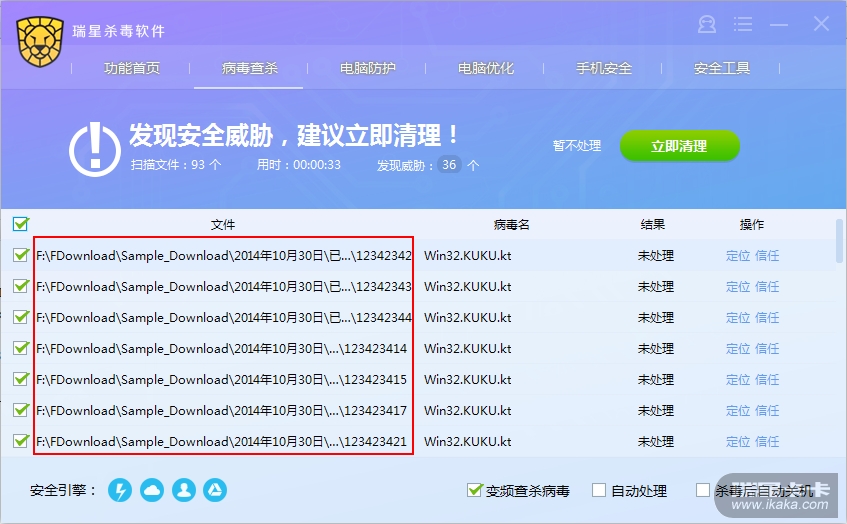This screenshot has height=524, width=847.
Task: Click 信任 for file 12342344
Action: (767, 318)
